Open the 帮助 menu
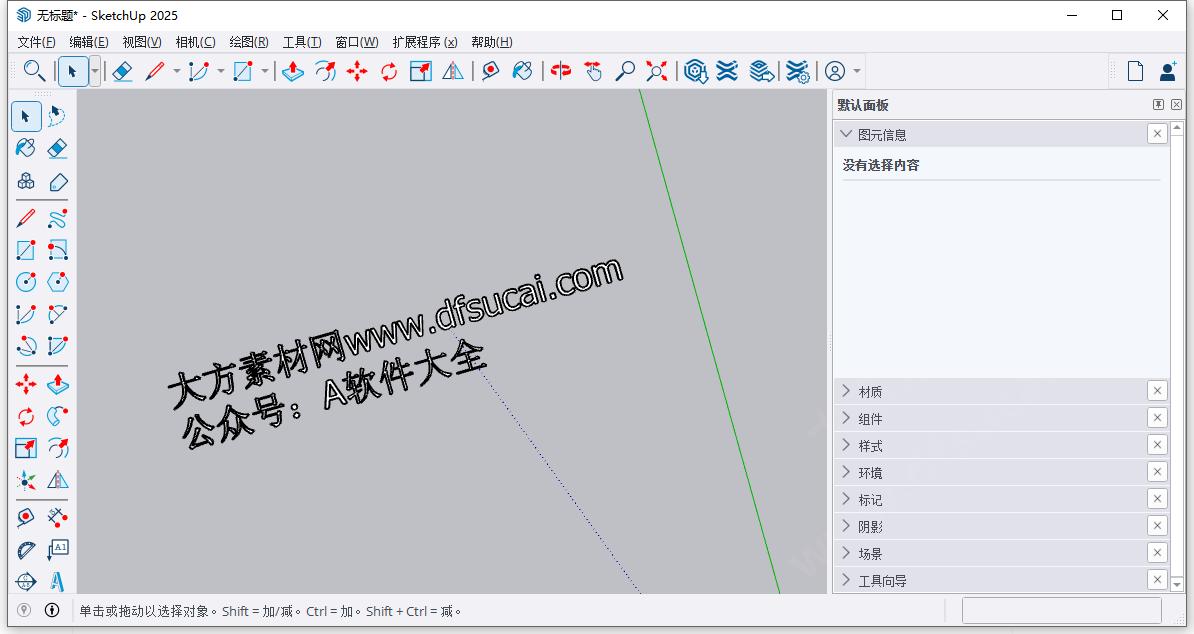This screenshot has height=634, width=1194. coord(492,42)
